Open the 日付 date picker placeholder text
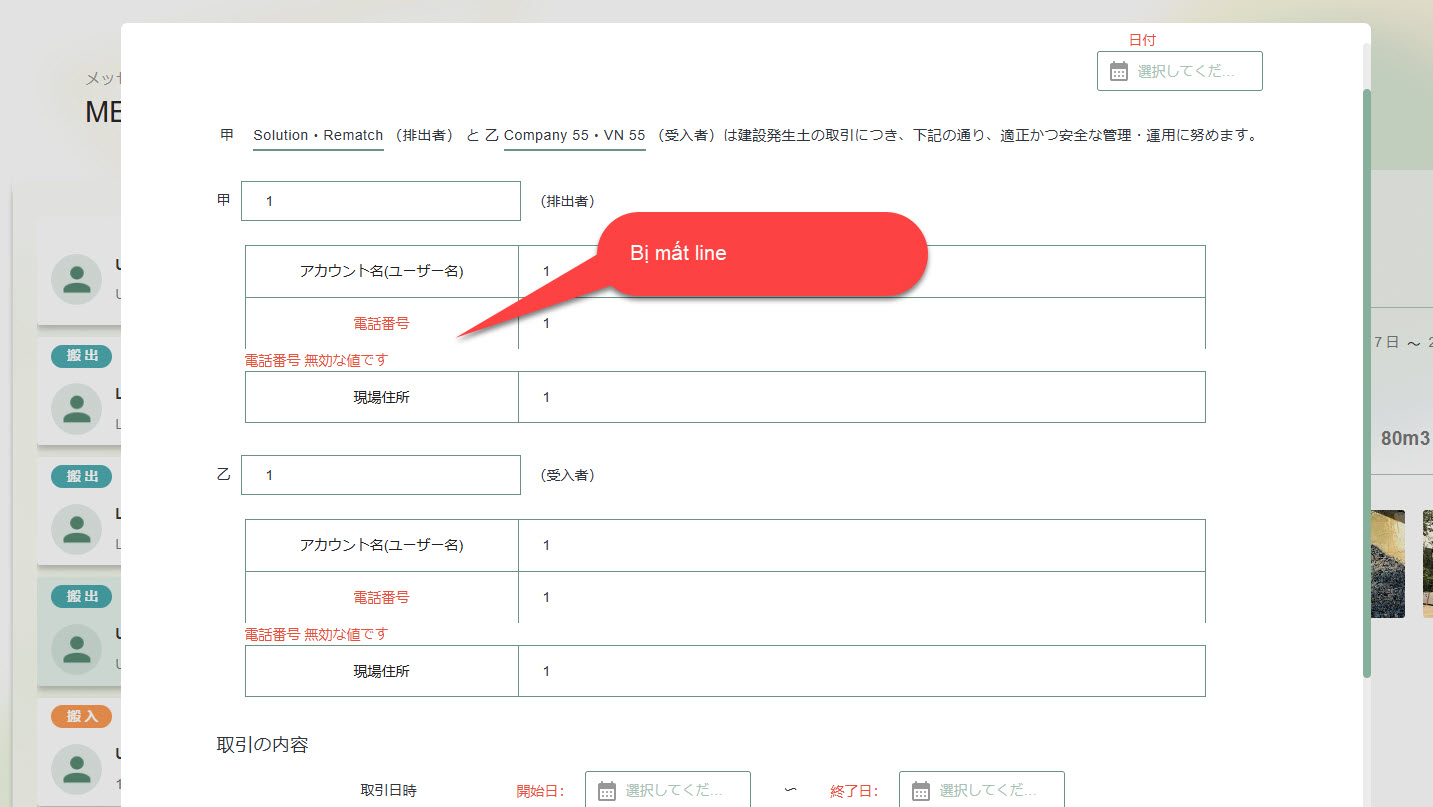This screenshot has width=1433, height=807. coord(1186,72)
